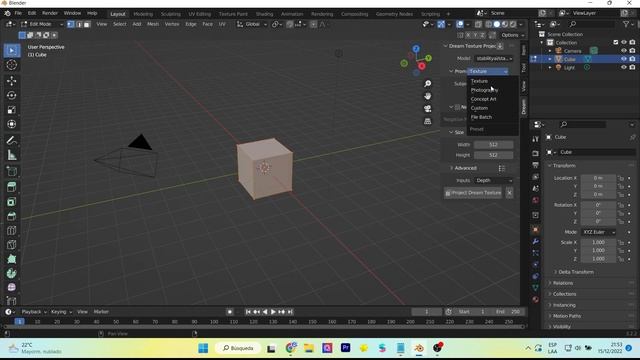Choose File Batch from prompt list
Image resolution: width=640 pixels, height=360 pixels.
click(x=492, y=117)
